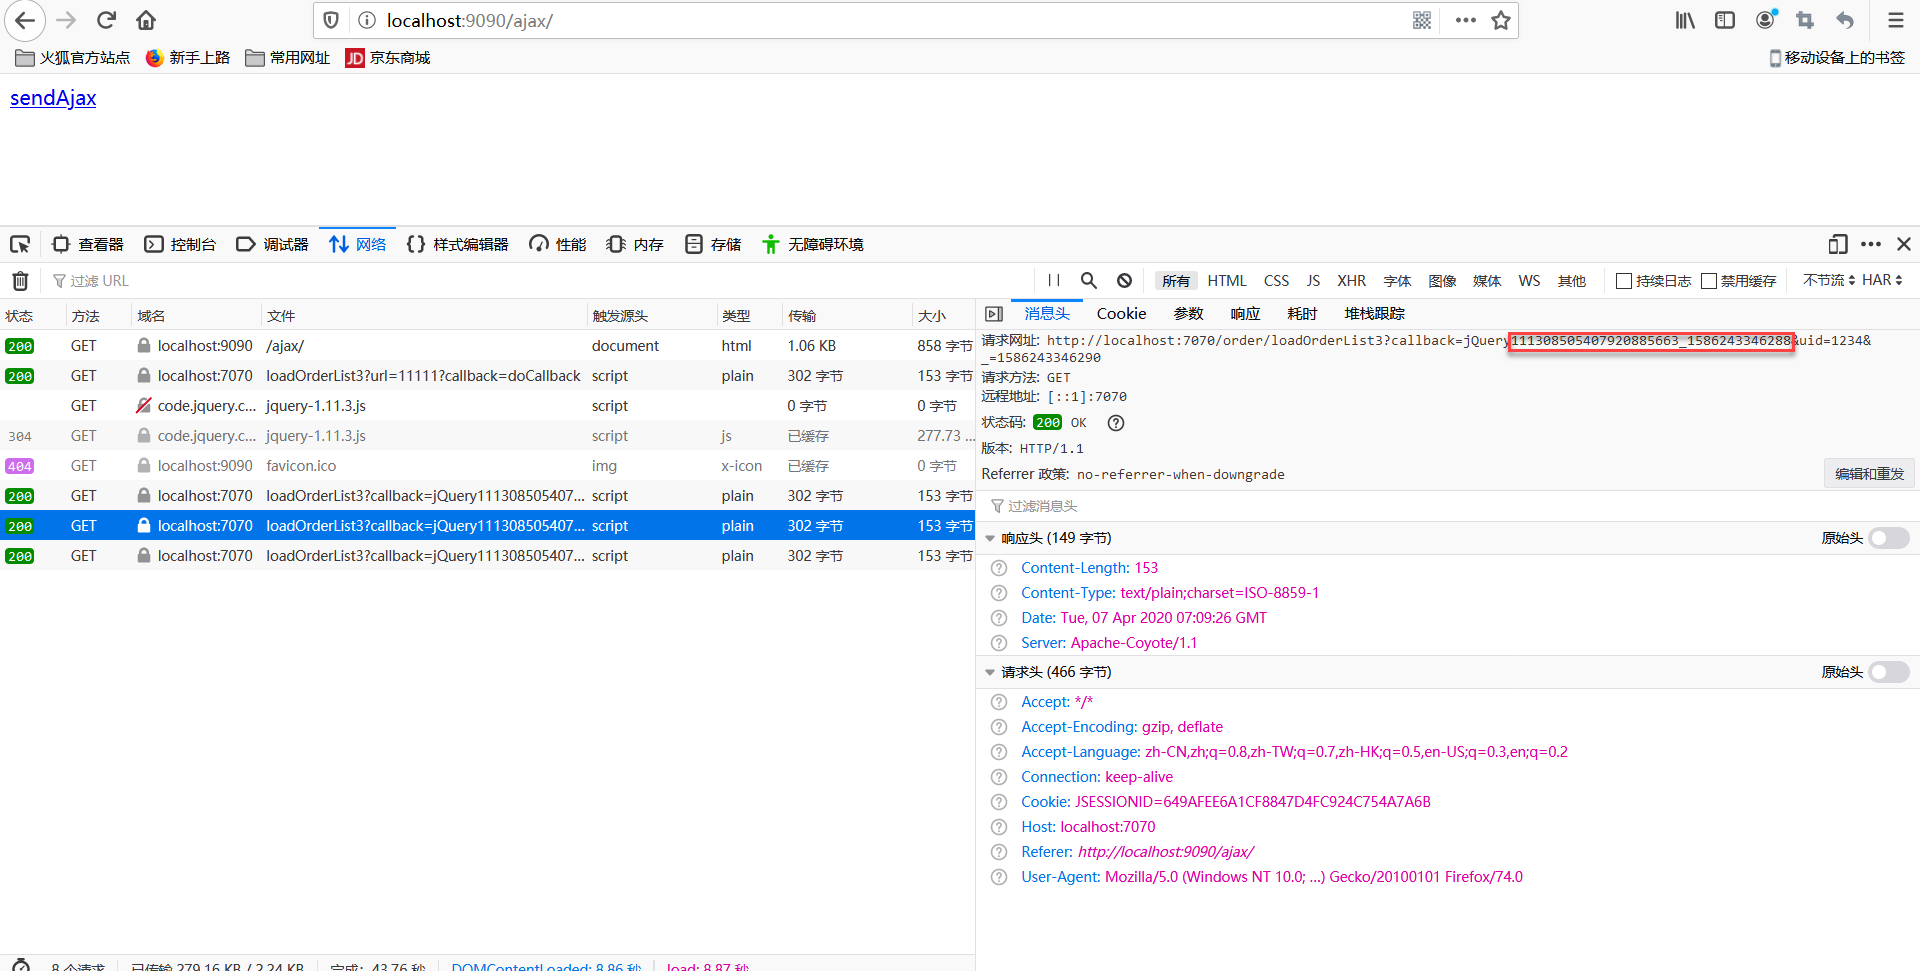The width and height of the screenshot is (1920, 971).
Task: Switch to the 性能 performance tab
Action: click(558, 244)
